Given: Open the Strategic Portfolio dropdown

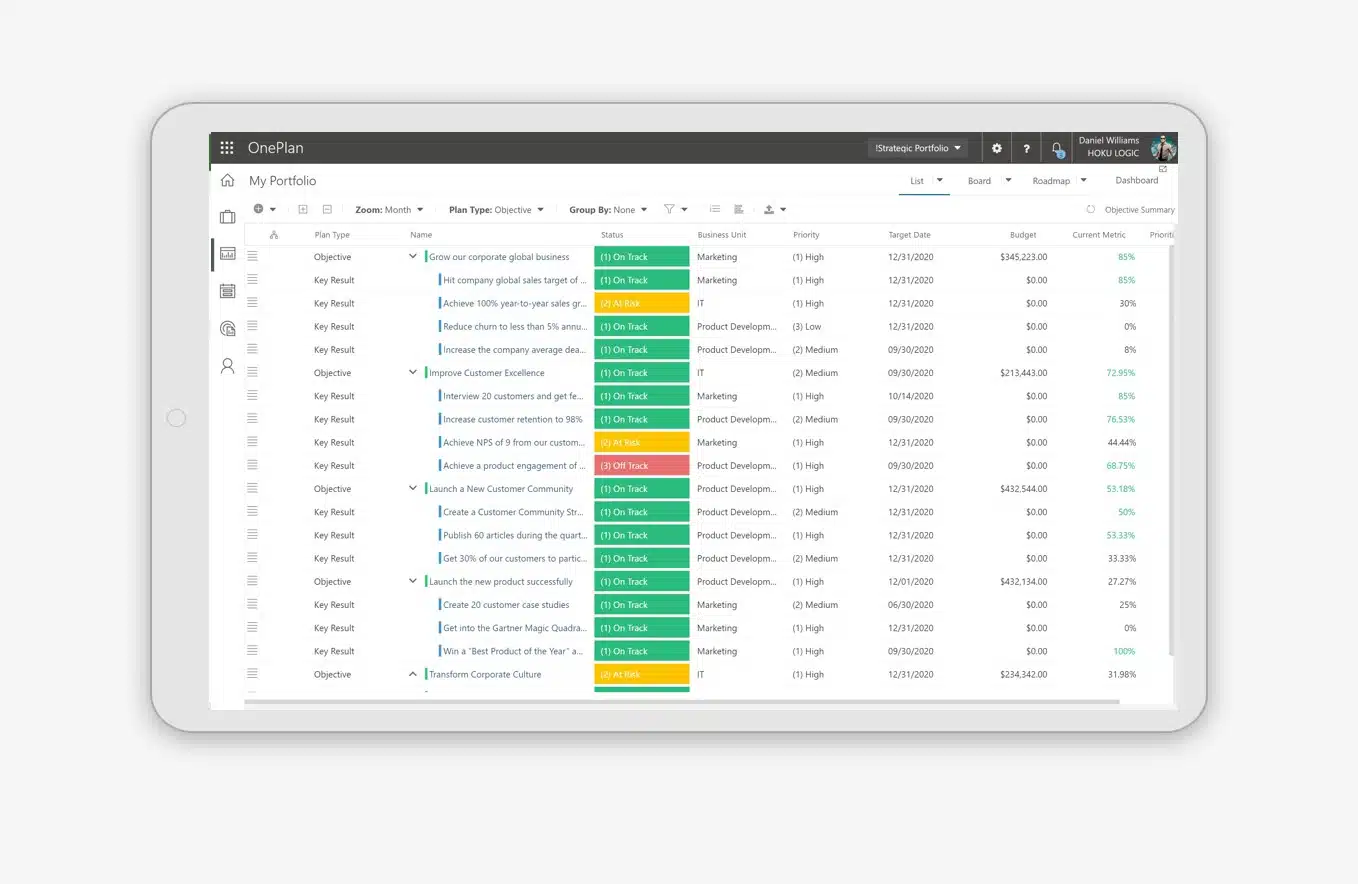Looking at the screenshot, I should click(x=917, y=148).
